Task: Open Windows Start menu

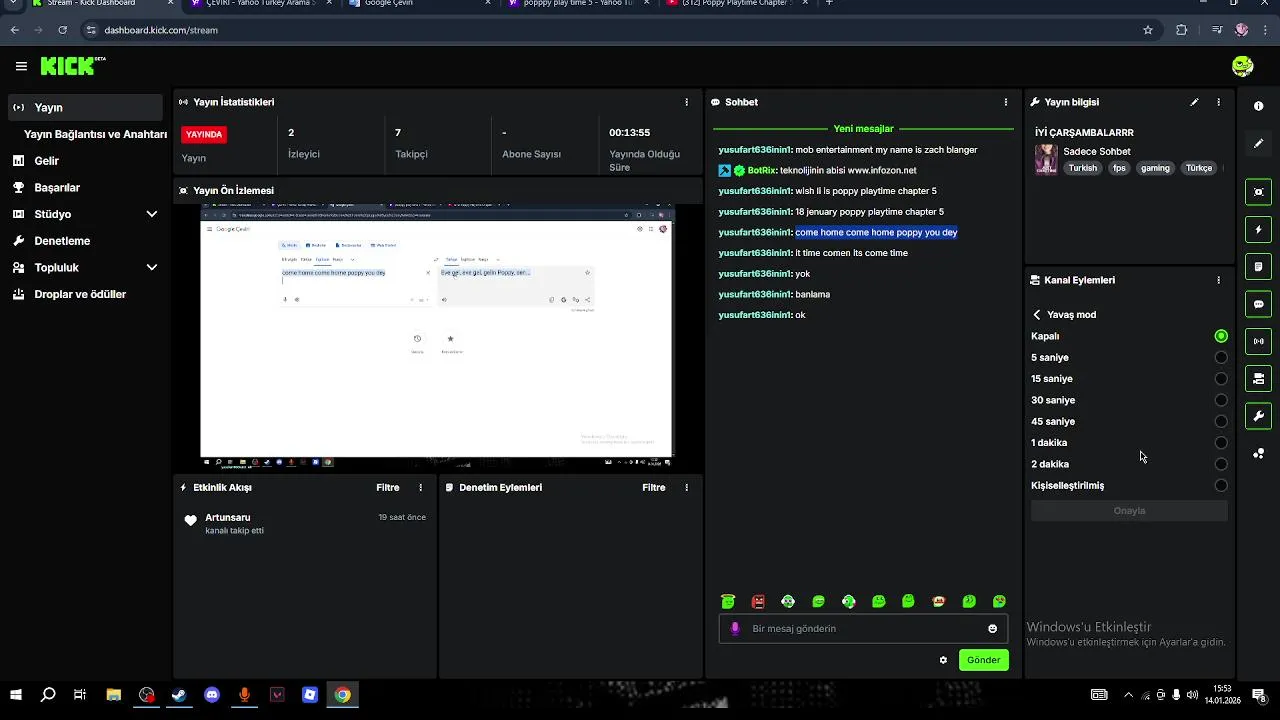Action: click(15, 695)
